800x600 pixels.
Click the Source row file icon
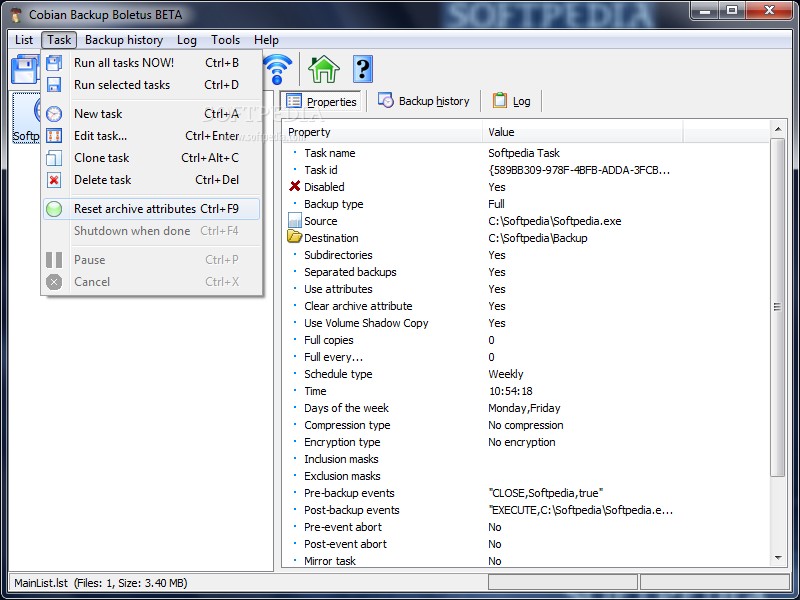pyautogui.click(x=294, y=220)
